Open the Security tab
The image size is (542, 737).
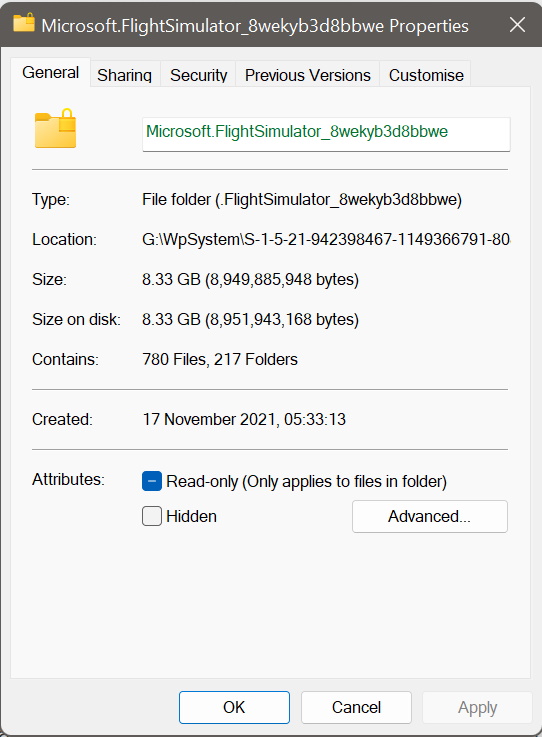[198, 75]
